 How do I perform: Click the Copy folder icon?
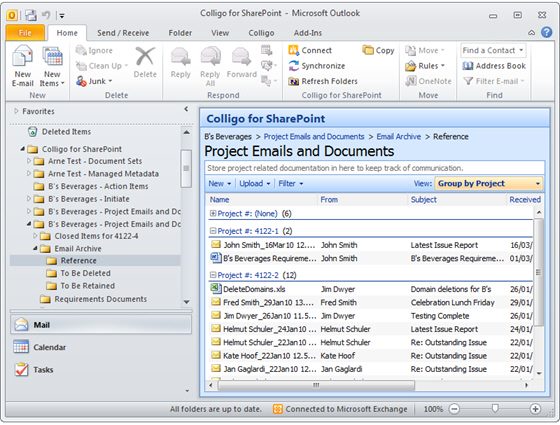pyautogui.click(x=368, y=50)
